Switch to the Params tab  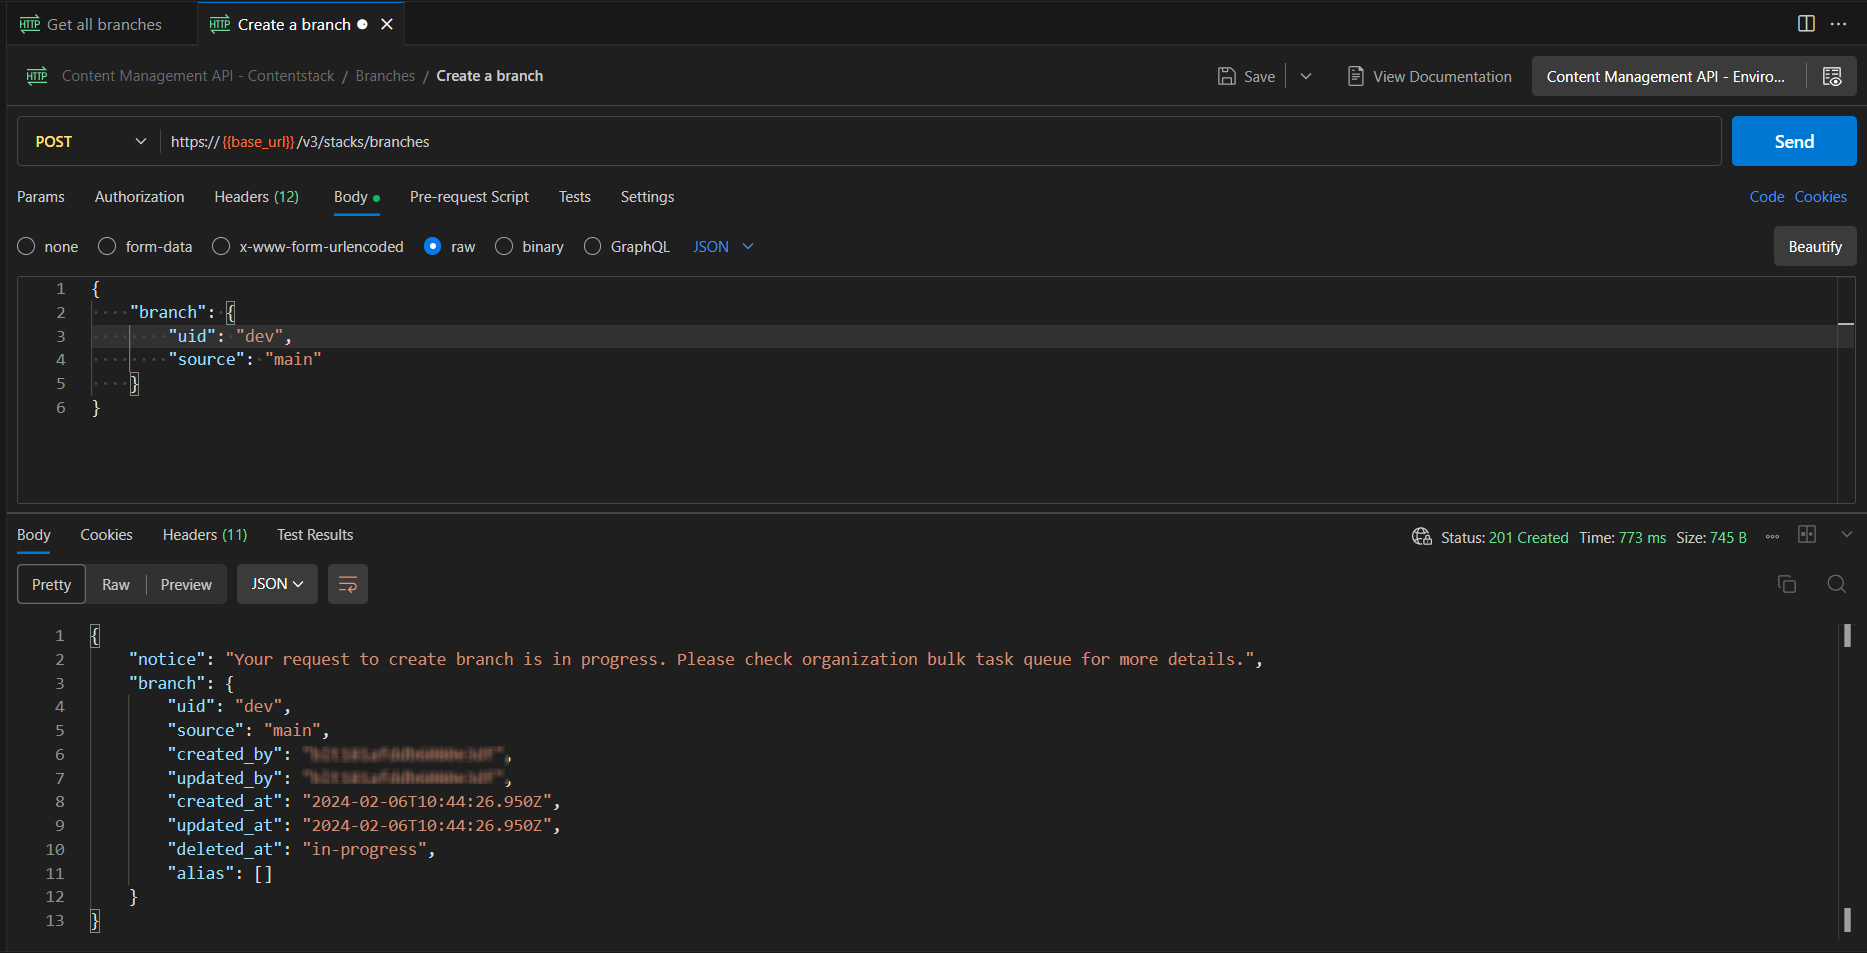[x=41, y=197]
